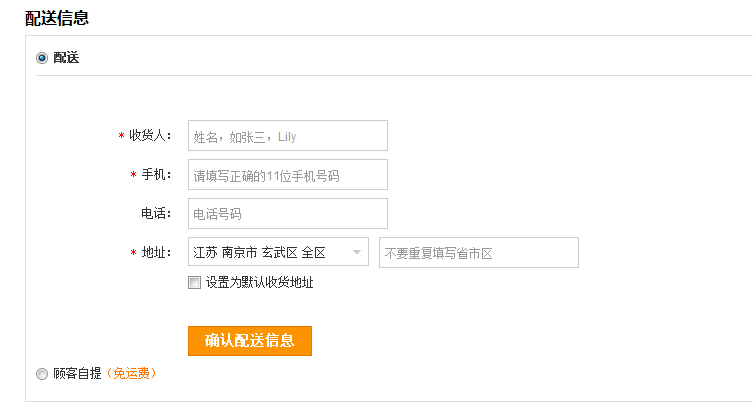Click the 设置为默认收货地址 label text
Screen dimensions: 753x407
coord(259,283)
